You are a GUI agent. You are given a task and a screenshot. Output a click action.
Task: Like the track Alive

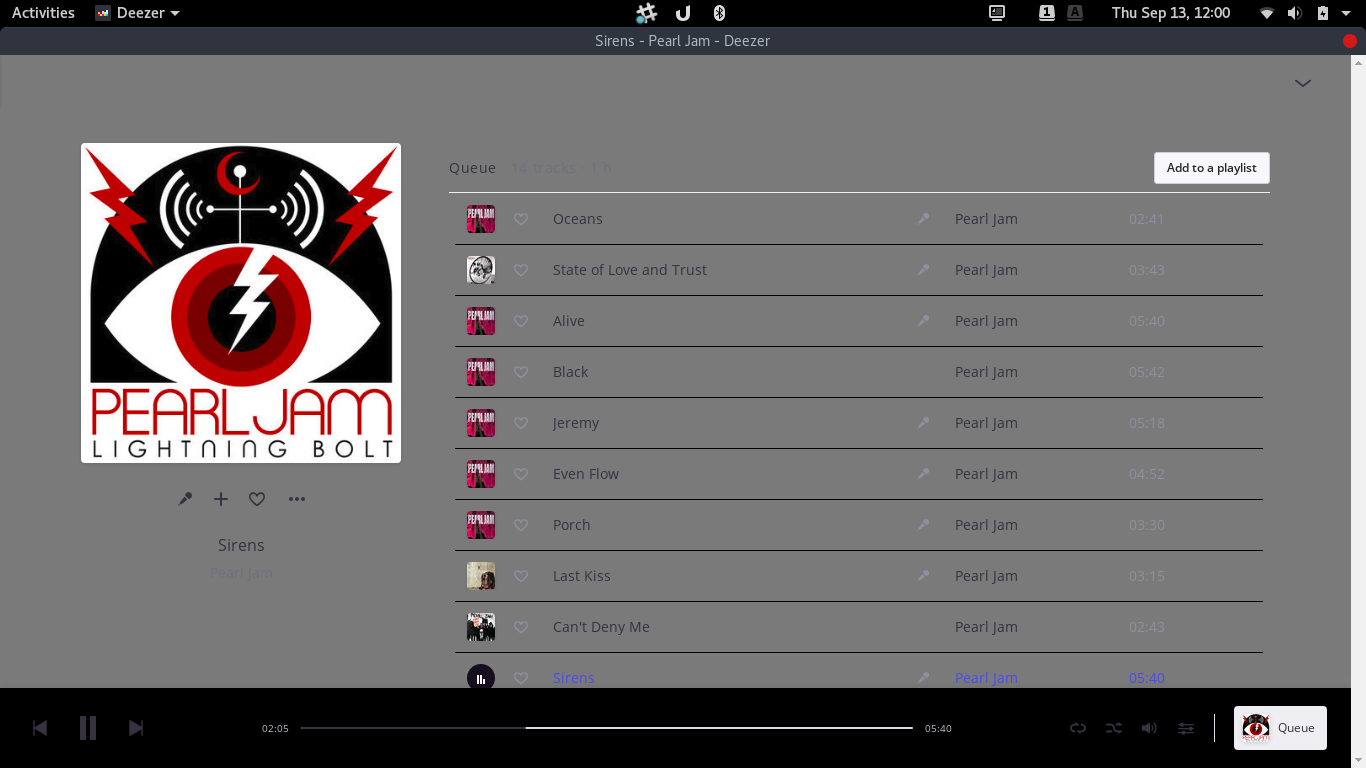521,321
